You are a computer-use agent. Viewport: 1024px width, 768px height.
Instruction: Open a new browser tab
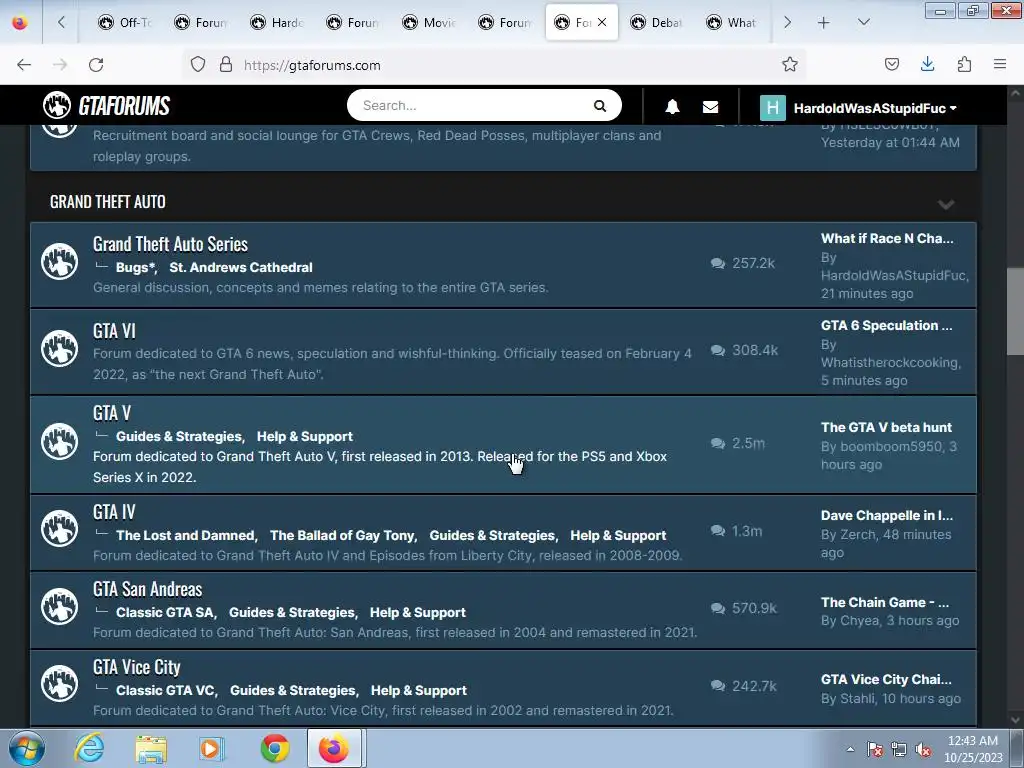click(x=824, y=23)
